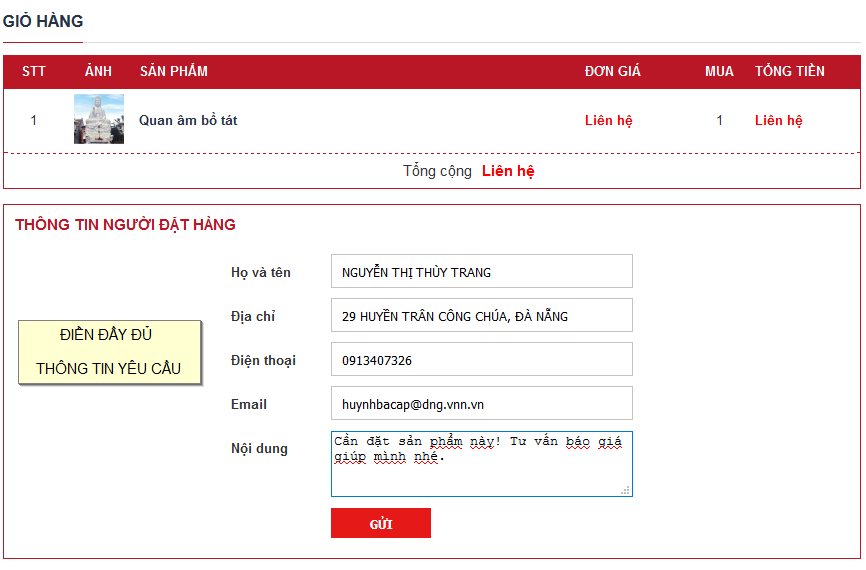Click the THÔNG TIN NGƯỜI ĐẶT HÀNG heading

pos(125,225)
